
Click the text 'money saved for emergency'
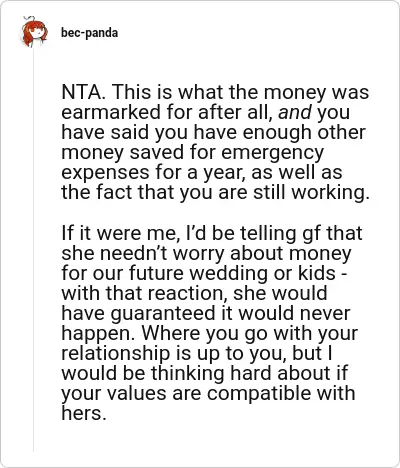click(x=192, y=152)
